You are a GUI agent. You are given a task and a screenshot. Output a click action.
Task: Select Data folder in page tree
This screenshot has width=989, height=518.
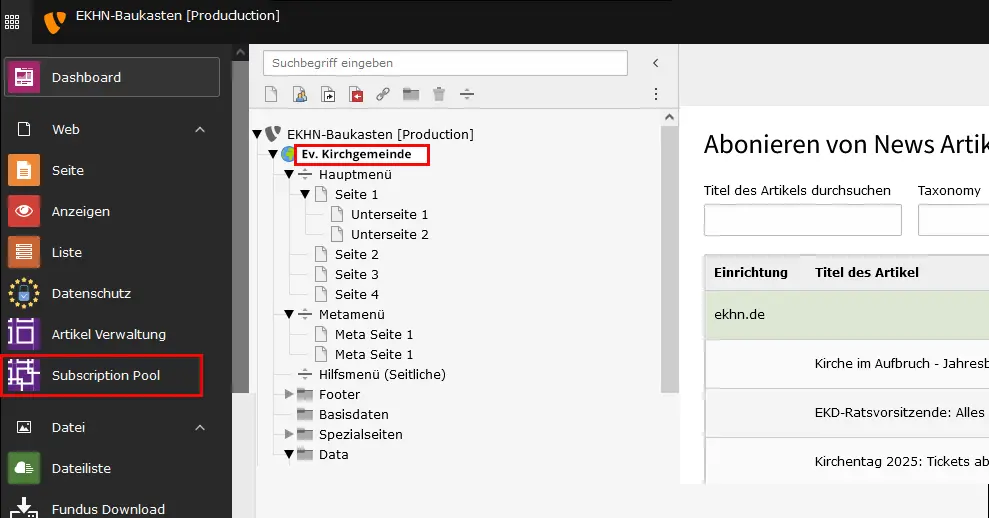tap(333, 454)
